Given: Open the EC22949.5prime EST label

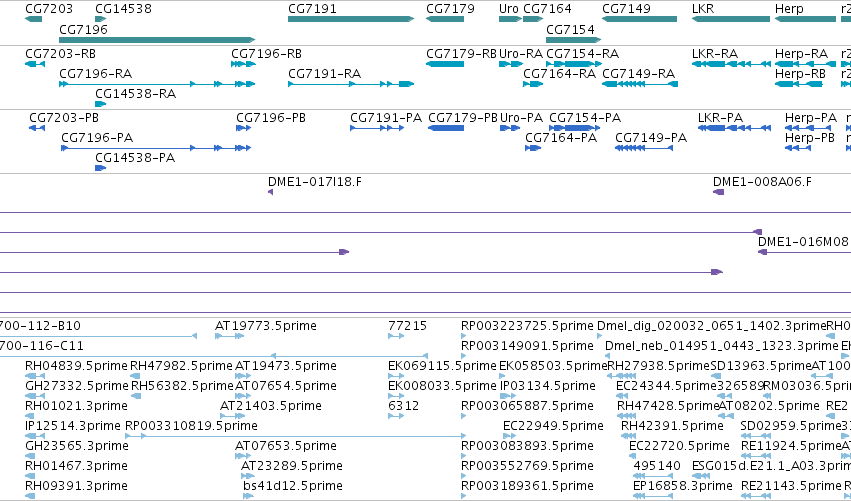Looking at the screenshot, I should pyautogui.click(x=554, y=426).
